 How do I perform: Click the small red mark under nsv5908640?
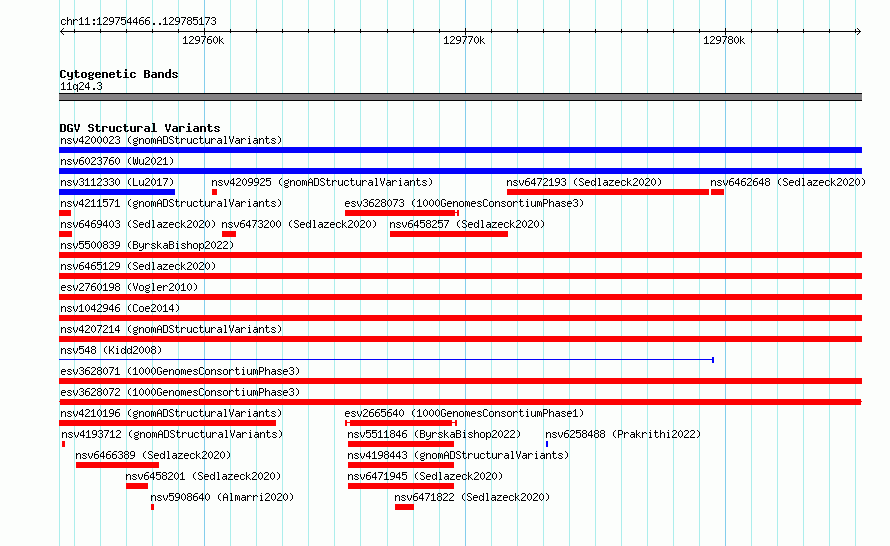pyautogui.click(x=152, y=507)
